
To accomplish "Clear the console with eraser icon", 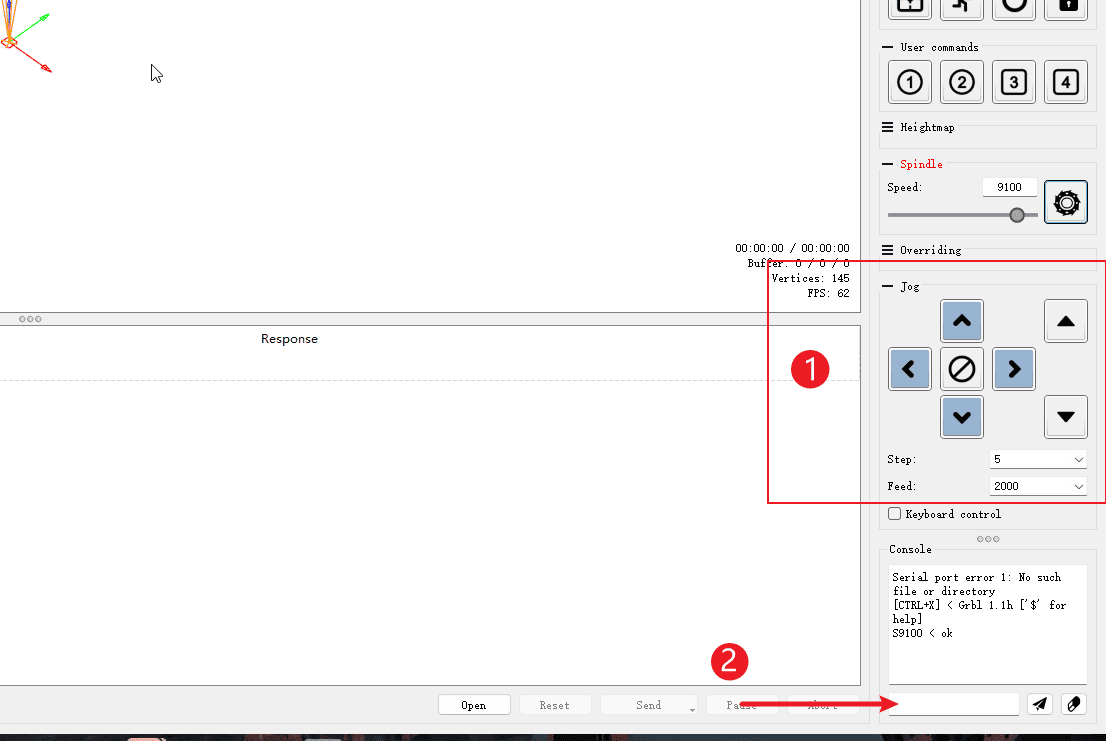I will (1073, 704).
